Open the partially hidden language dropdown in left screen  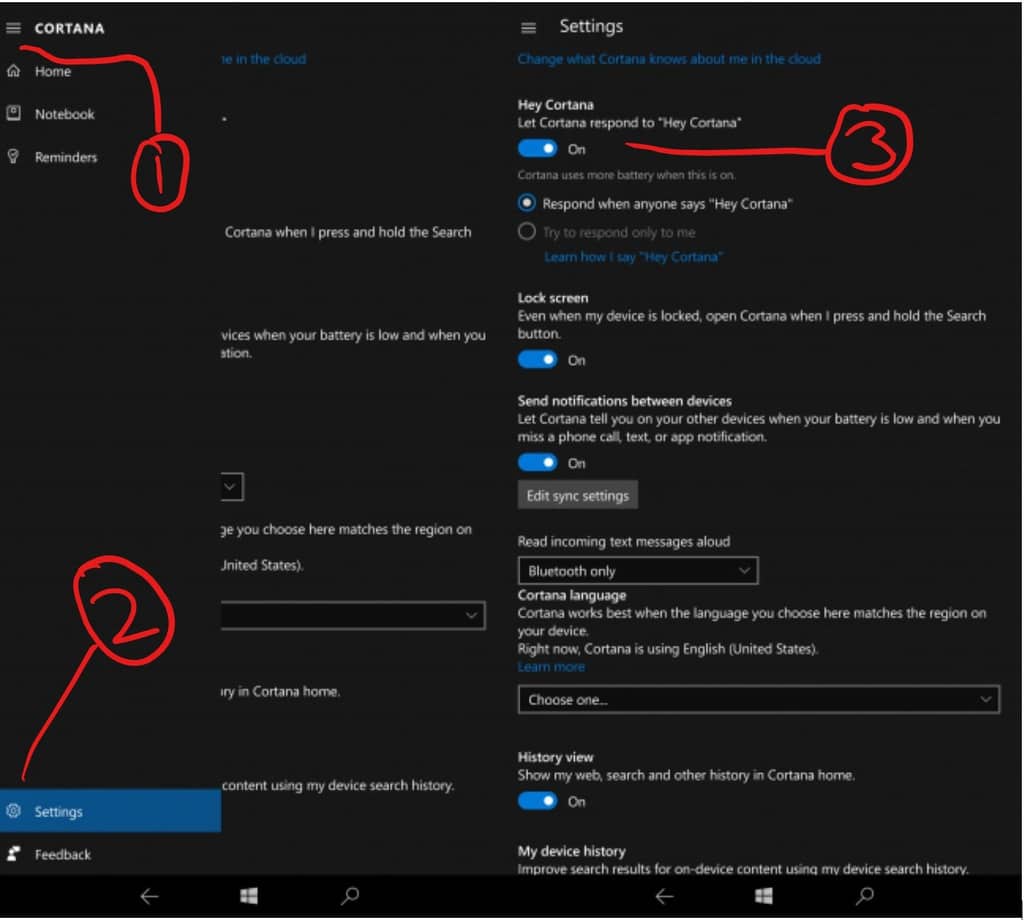353,615
